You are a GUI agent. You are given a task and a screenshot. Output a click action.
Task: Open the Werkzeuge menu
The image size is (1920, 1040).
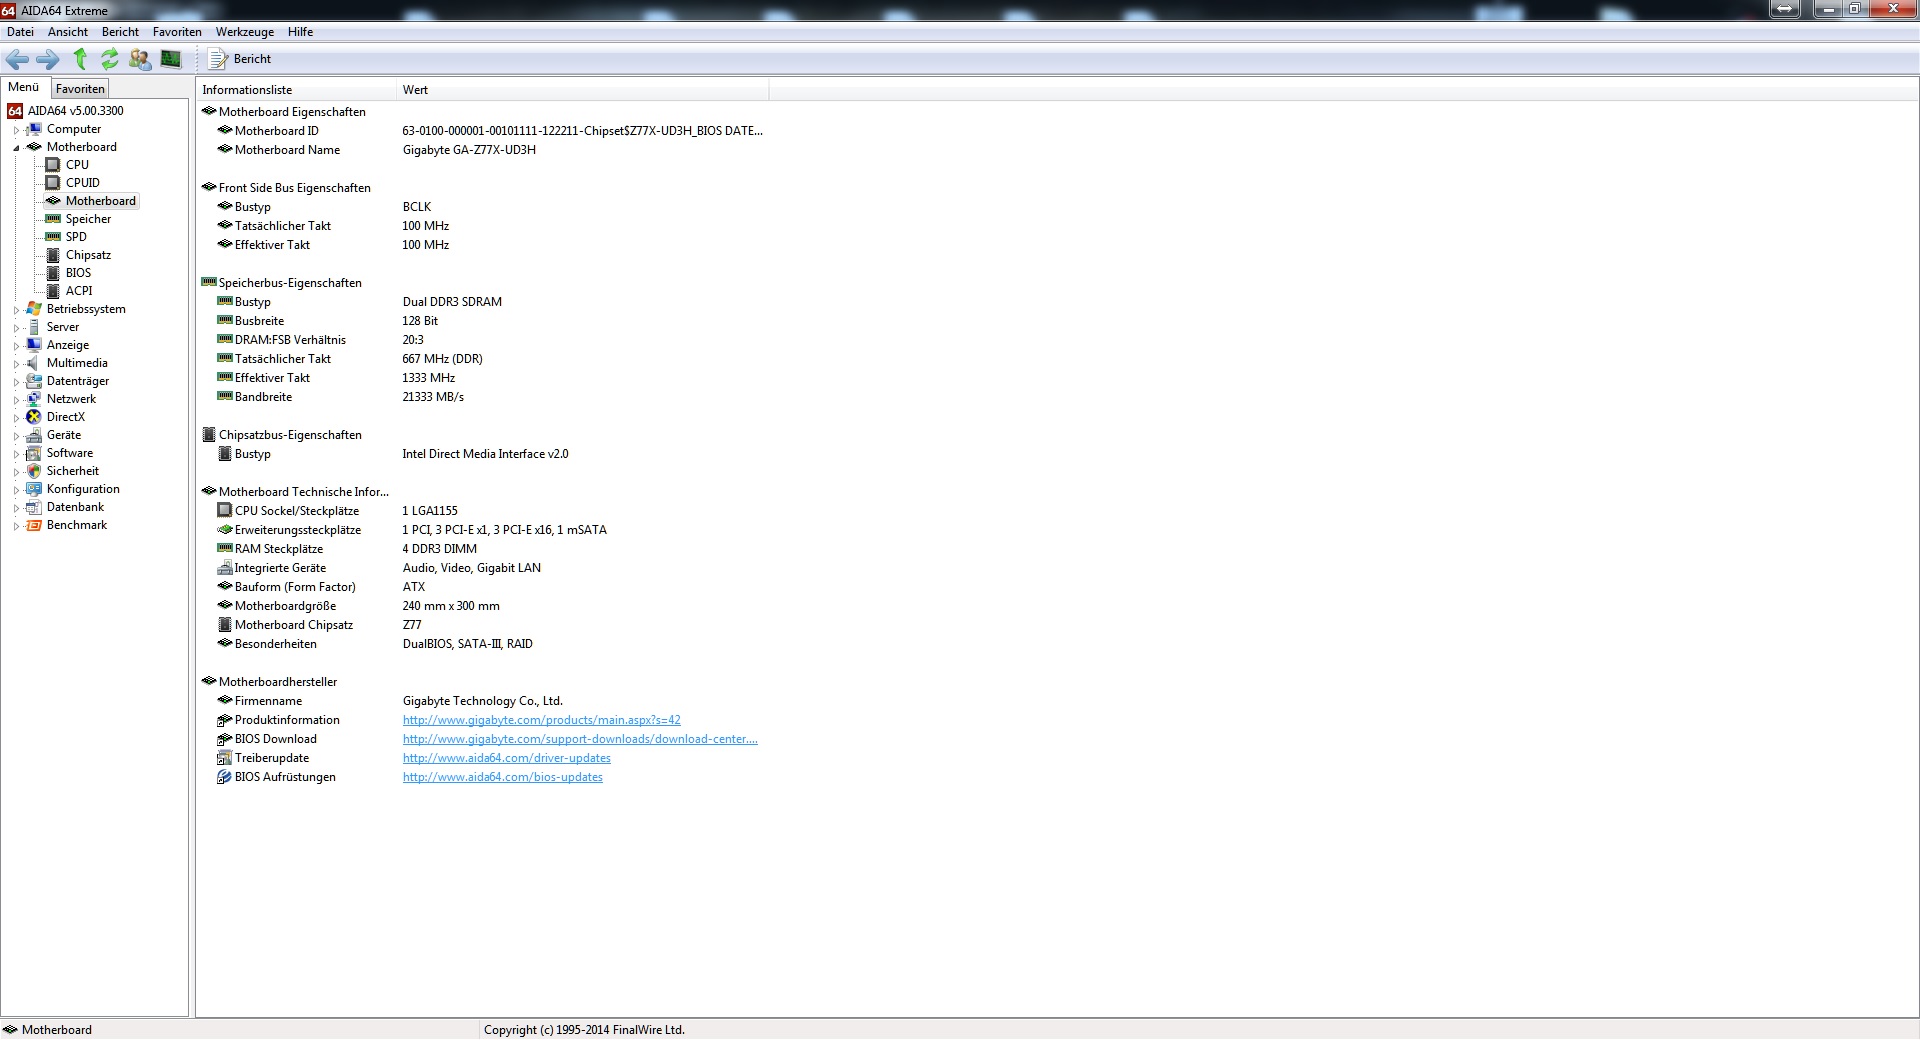pos(245,32)
